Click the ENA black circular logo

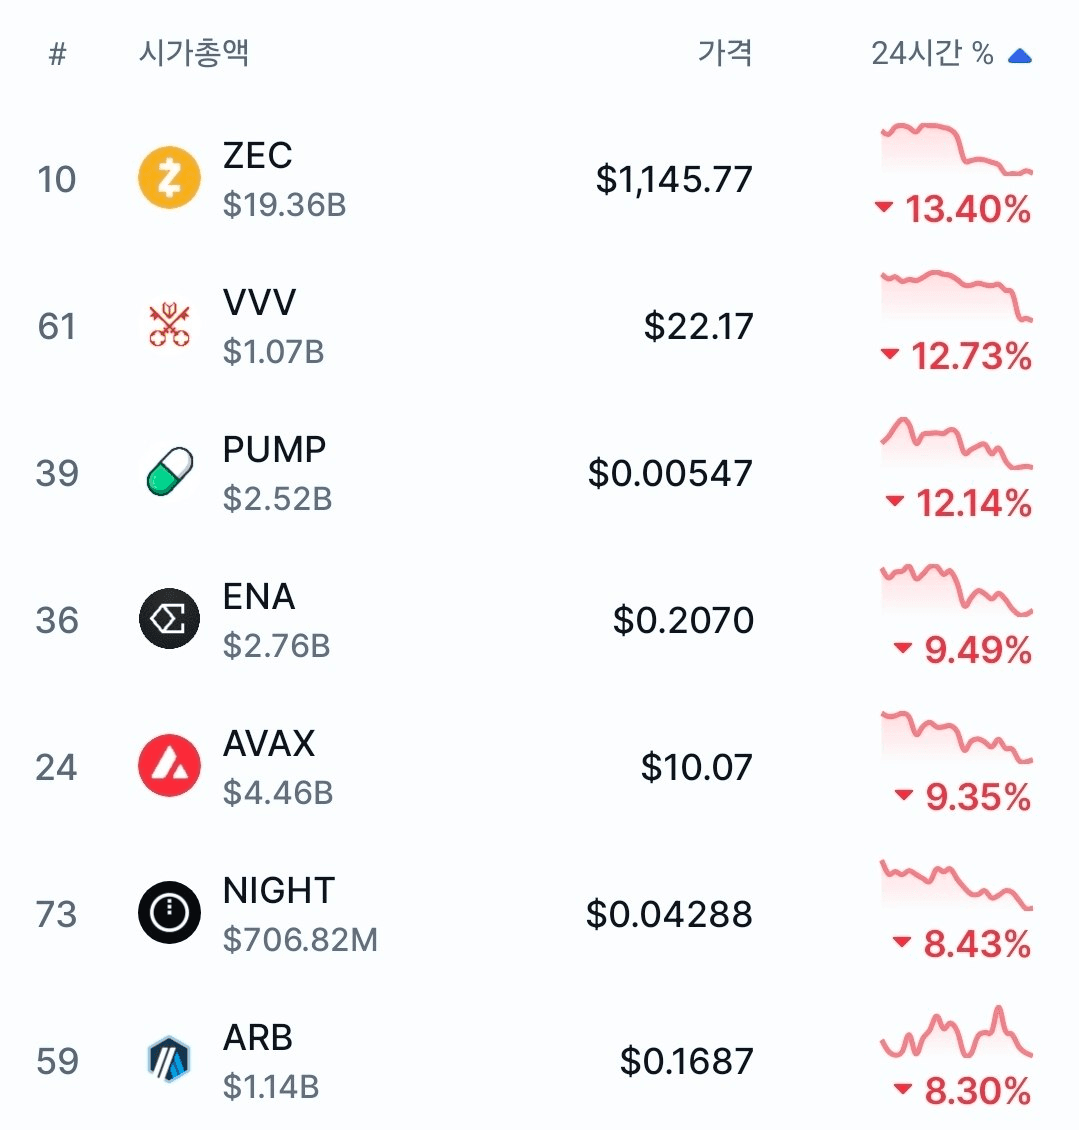tap(169, 618)
